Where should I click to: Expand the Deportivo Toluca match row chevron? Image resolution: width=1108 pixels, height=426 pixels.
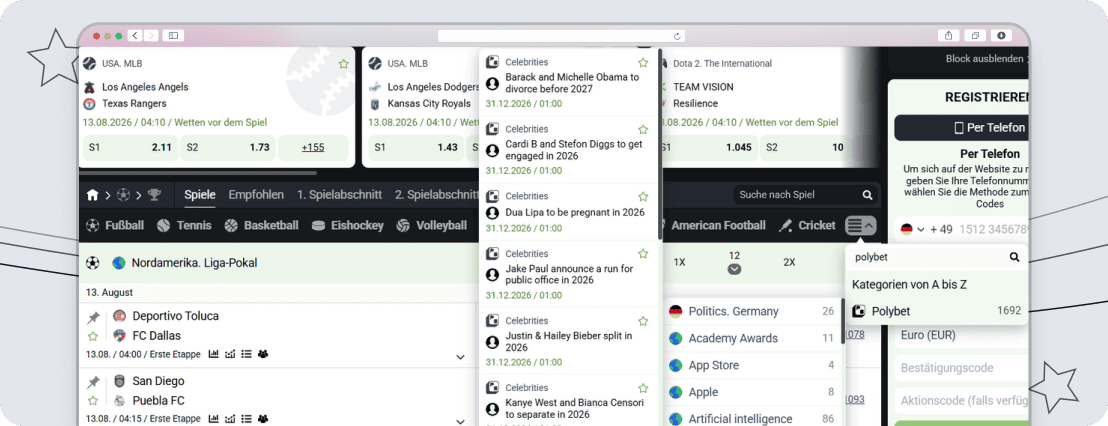pos(461,357)
